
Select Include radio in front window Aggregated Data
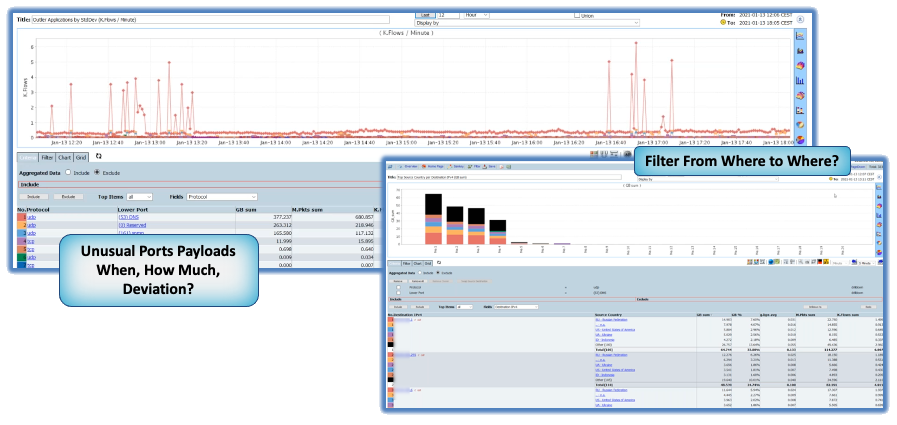tap(420, 273)
